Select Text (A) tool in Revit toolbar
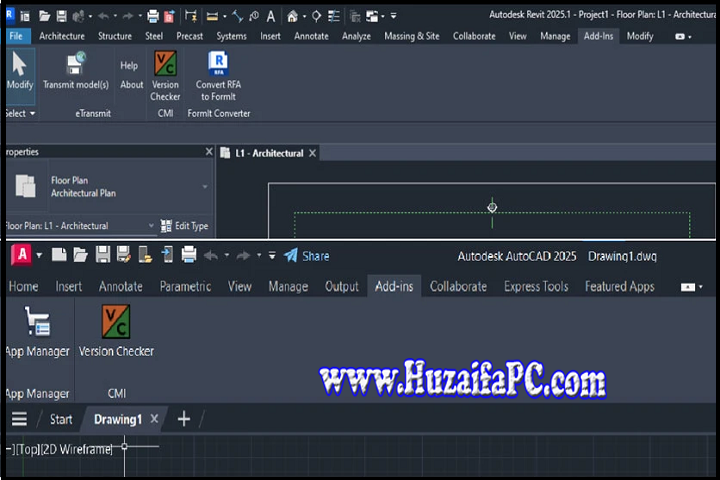The height and width of the screenshot is (480, 720). click(x=271, y=17)
